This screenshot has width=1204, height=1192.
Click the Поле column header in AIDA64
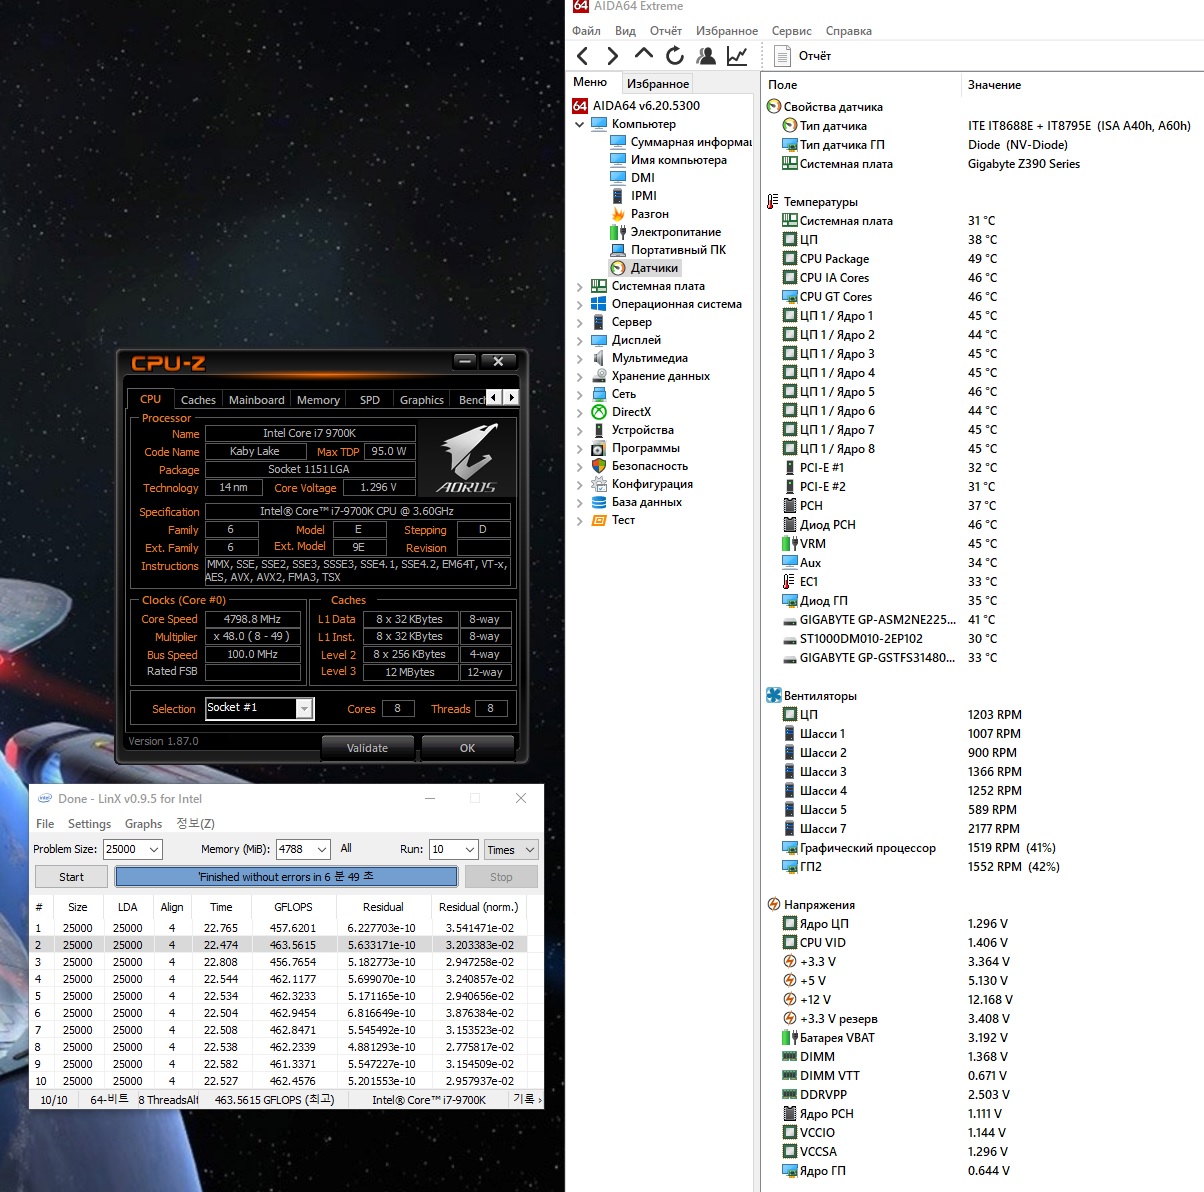click(x=782, y=85)
